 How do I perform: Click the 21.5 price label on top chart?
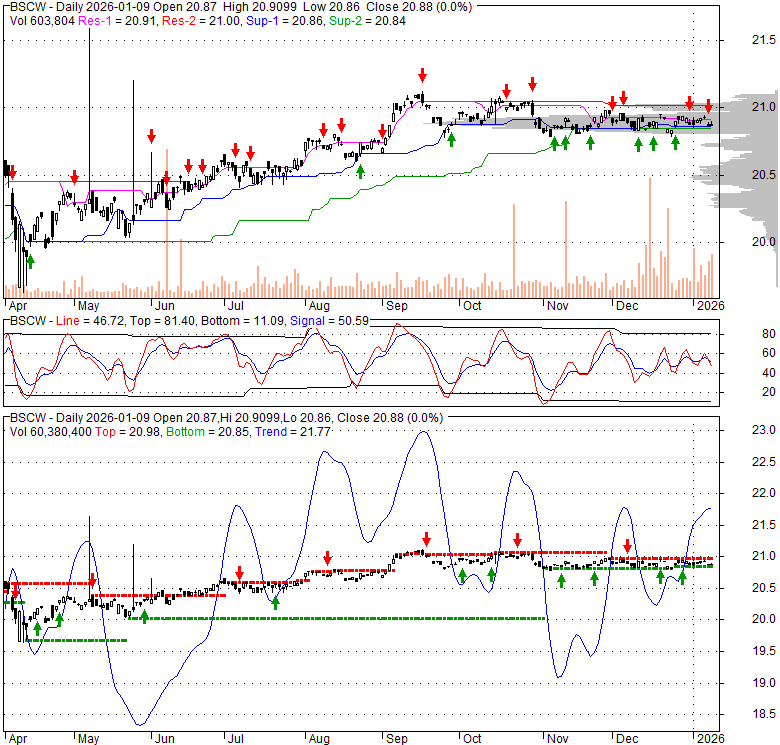763,39
